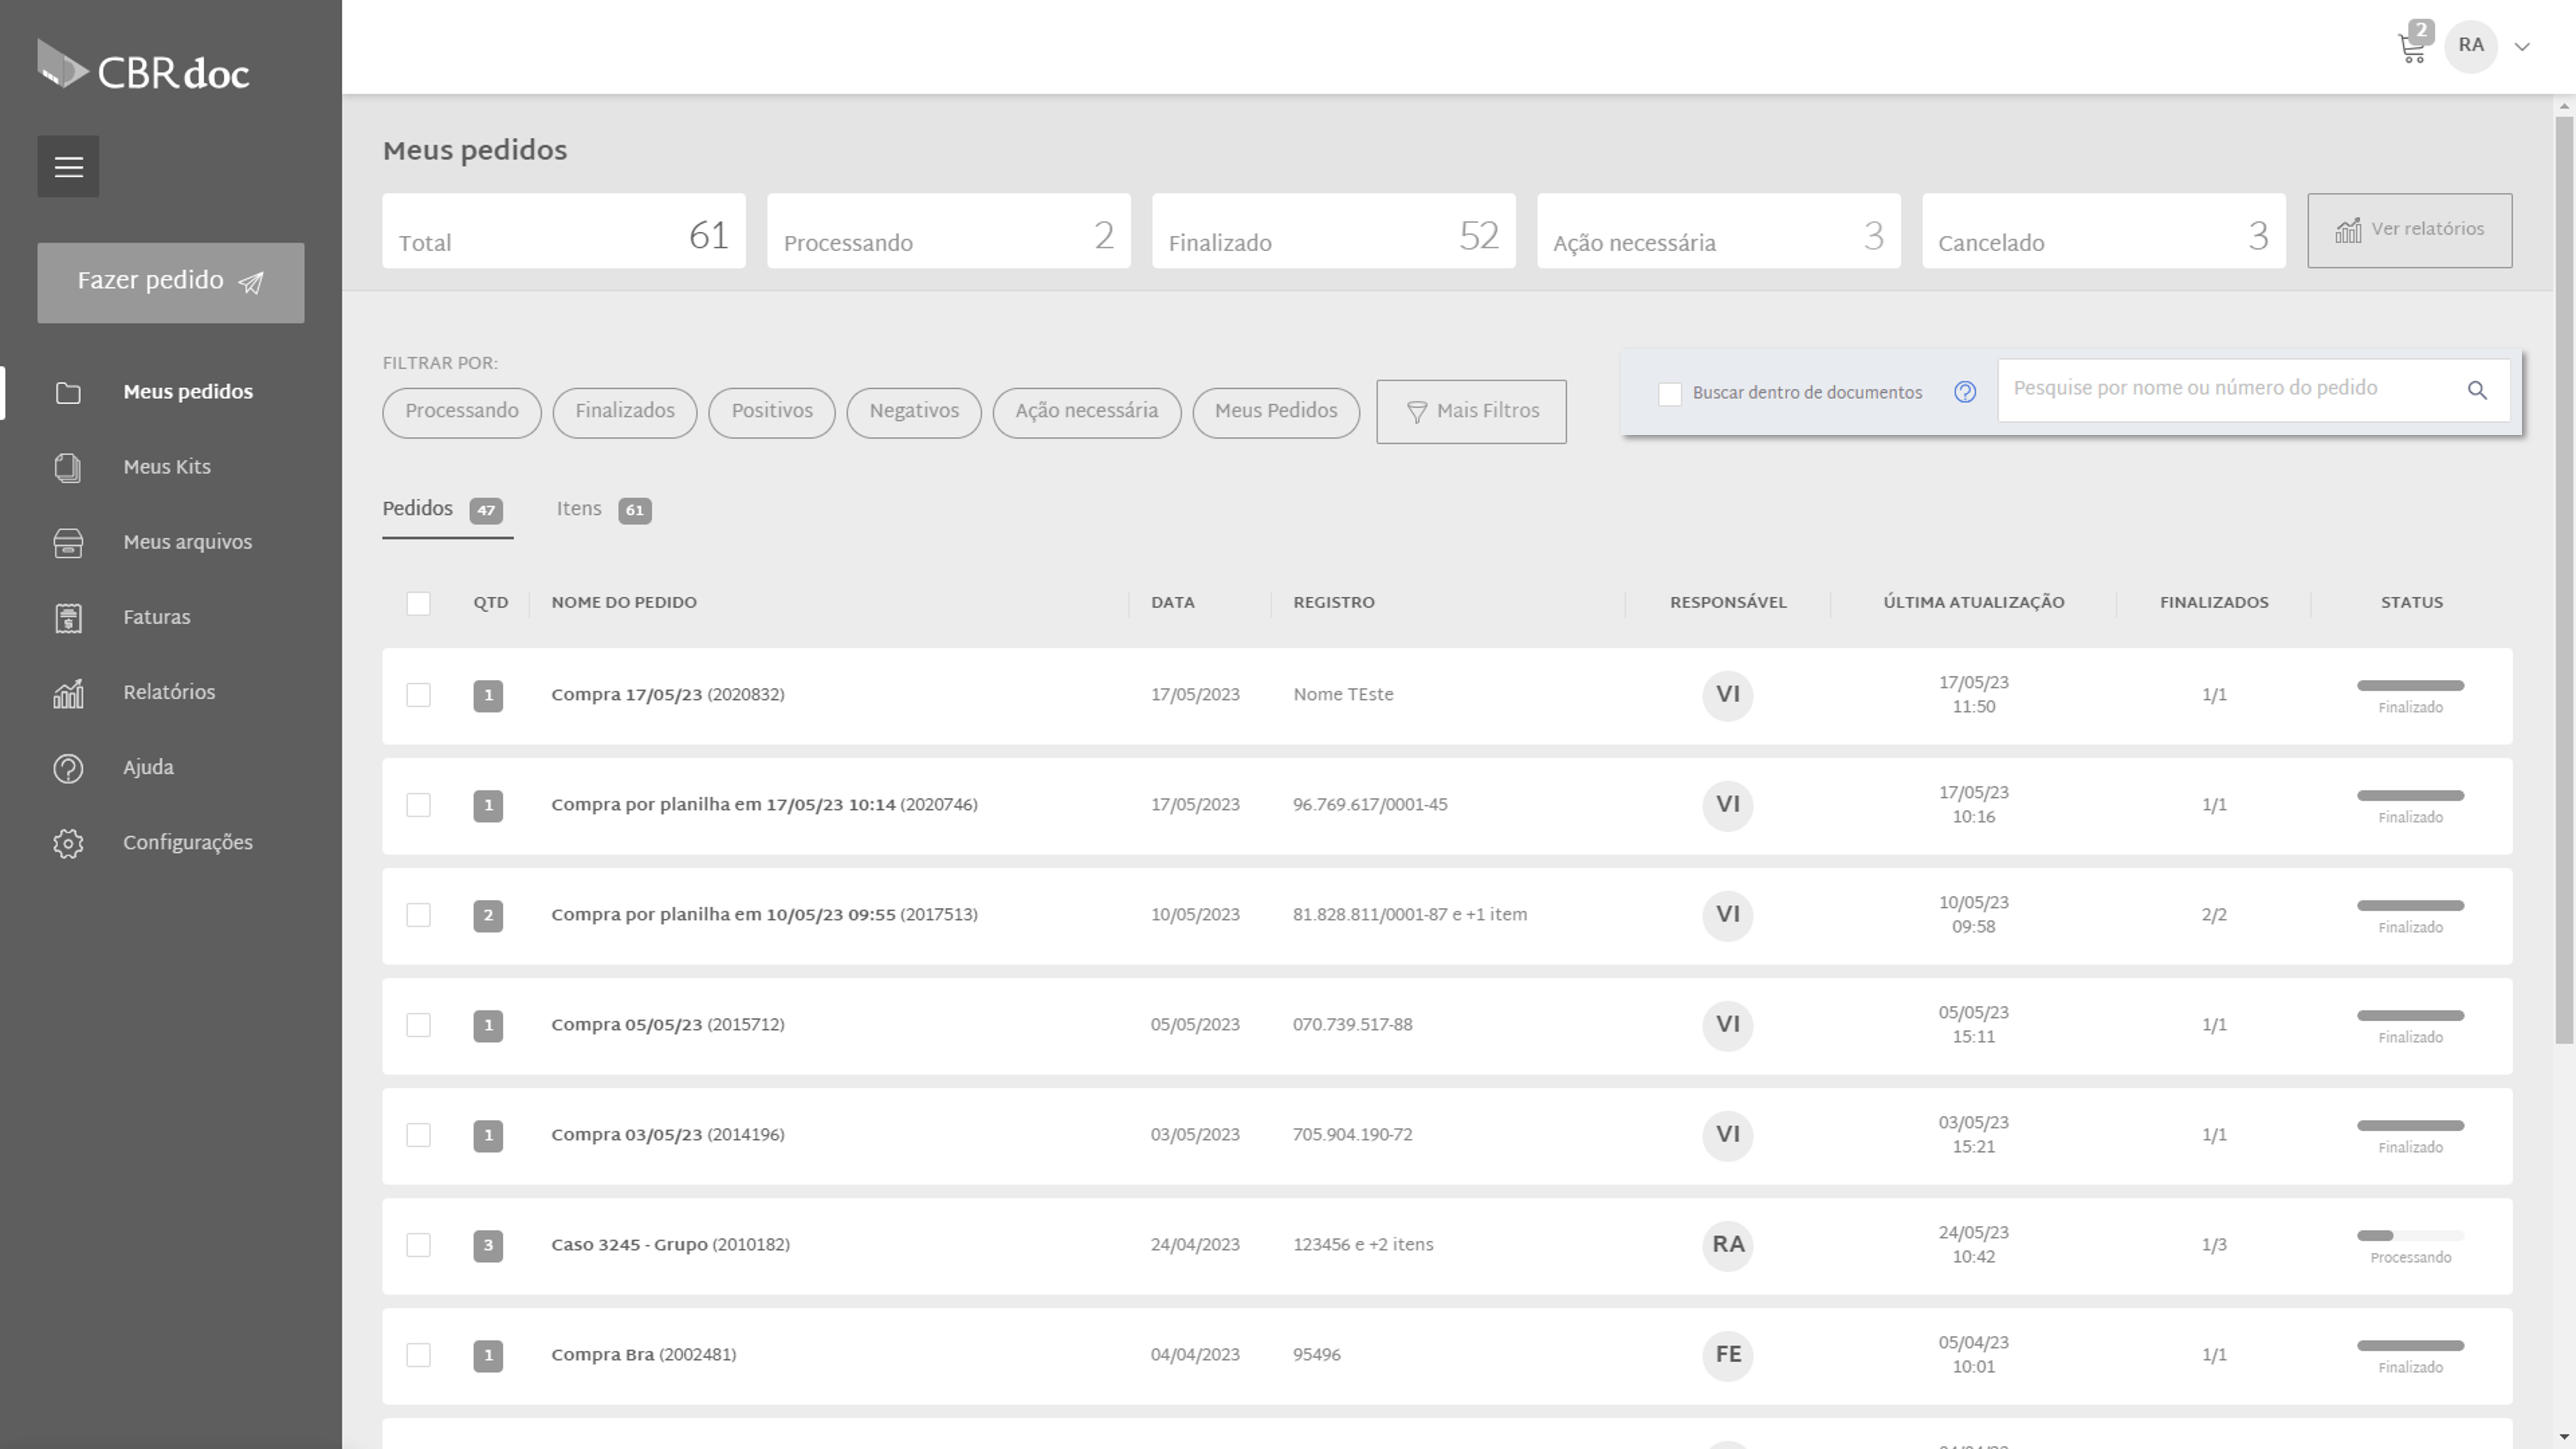Open order Caso 3245 - Grupo
The image size is (2576, 1449).
click(x=670, y=1245)
